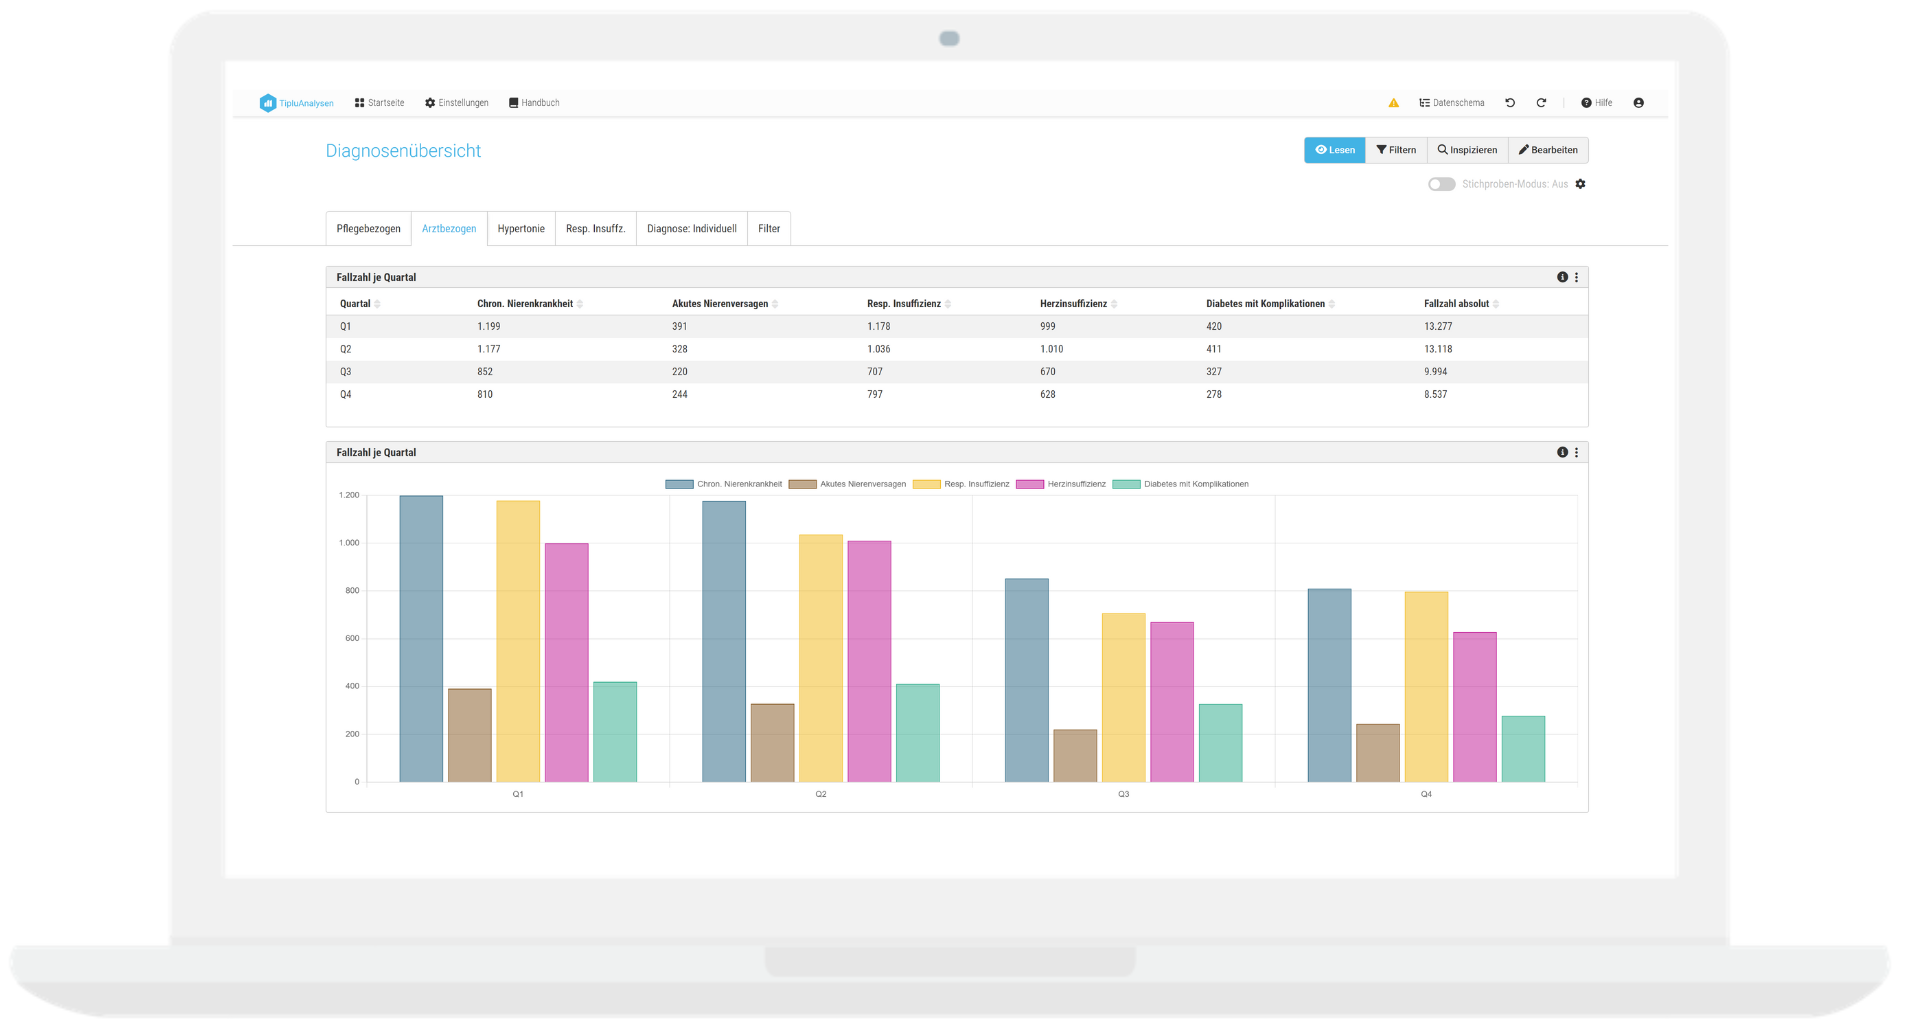Open the user account profile icon
This screenshot has width=1920, height=1030.
[x=1638, y=103]
